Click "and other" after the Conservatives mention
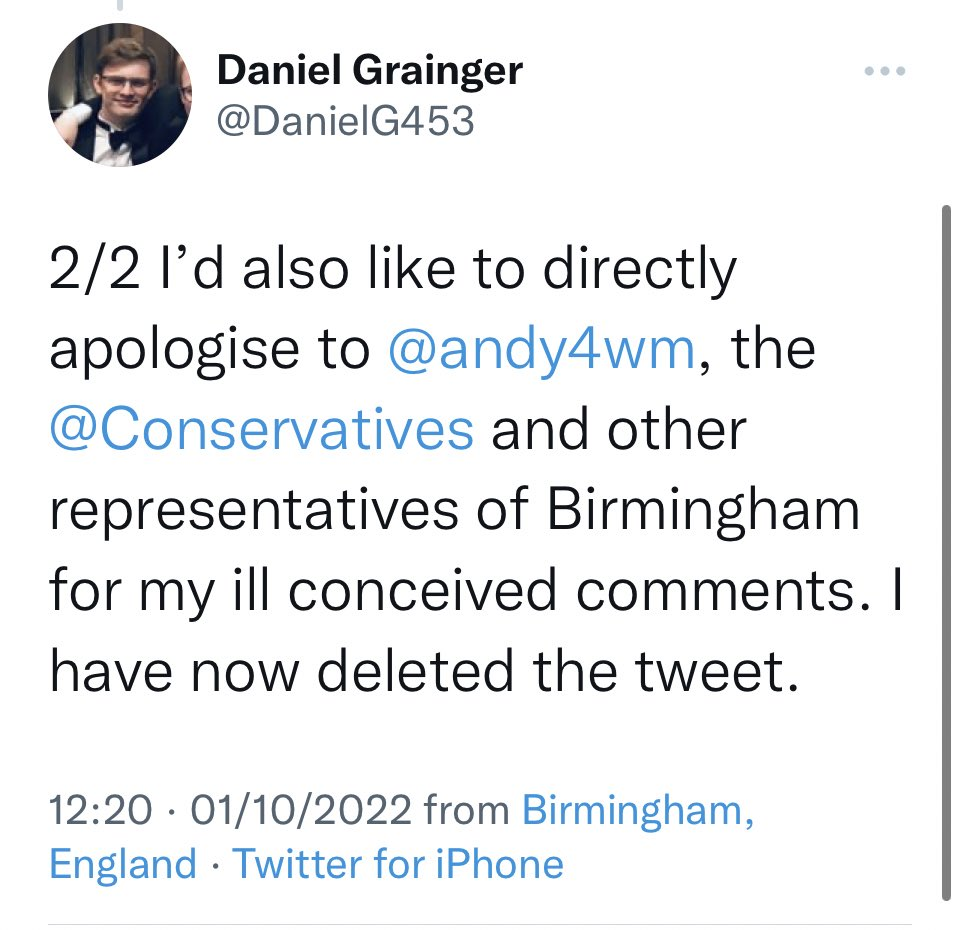The image size is (959, 930). click(x=618, y=430)
